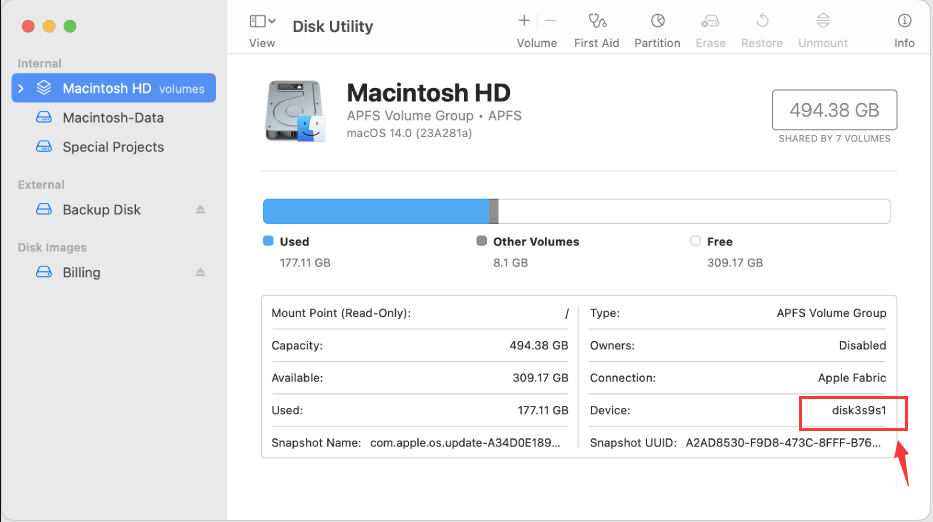Screen dimensions: 933x522
Task: Click the disk icon beside Special Projects
Action: pyautogui.click(x=44, y=146)
